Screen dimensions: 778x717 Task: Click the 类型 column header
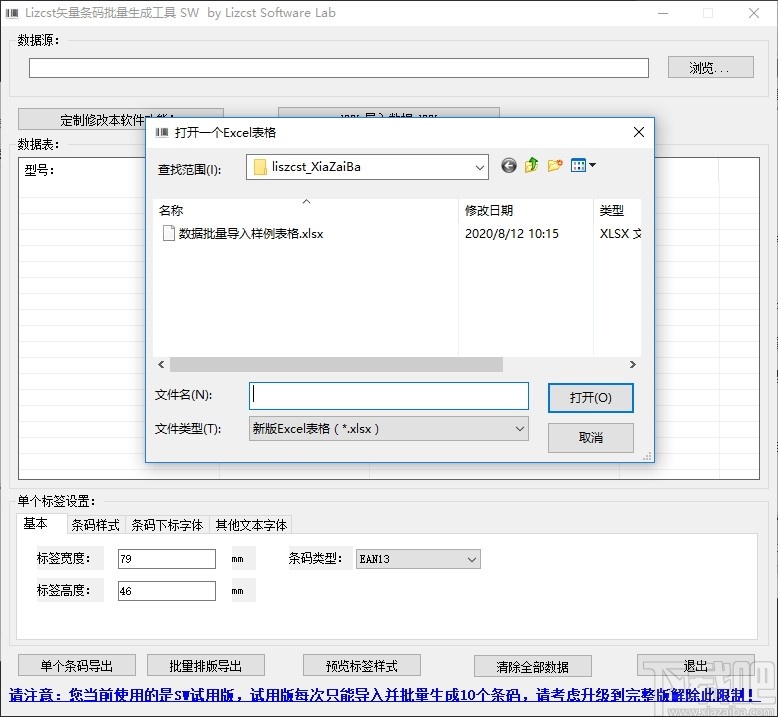coord(617,210)
